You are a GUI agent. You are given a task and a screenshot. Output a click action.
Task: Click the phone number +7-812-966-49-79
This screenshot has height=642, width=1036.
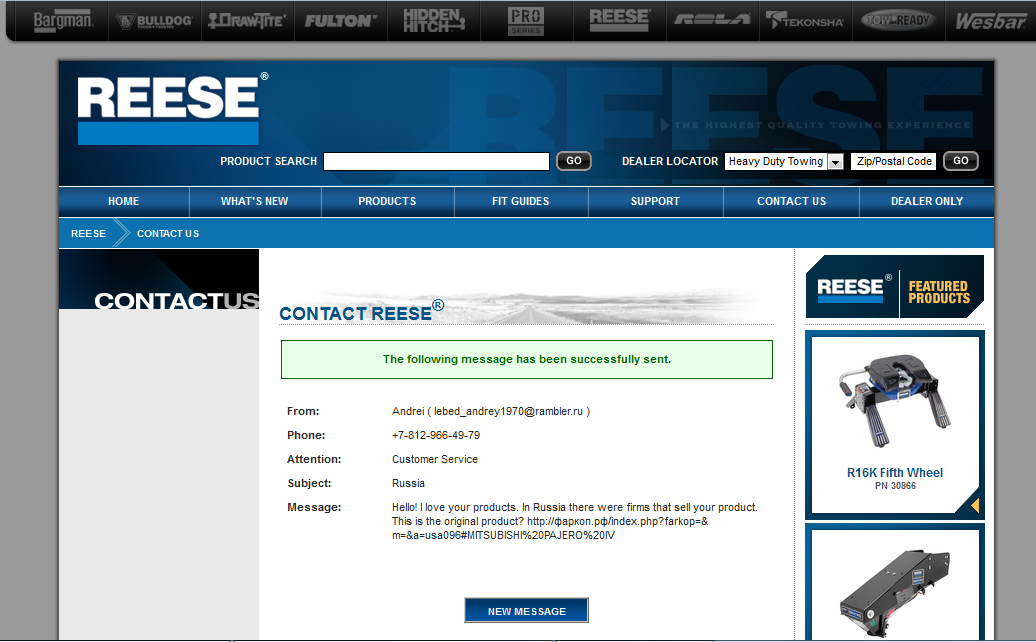click(436, 435)
